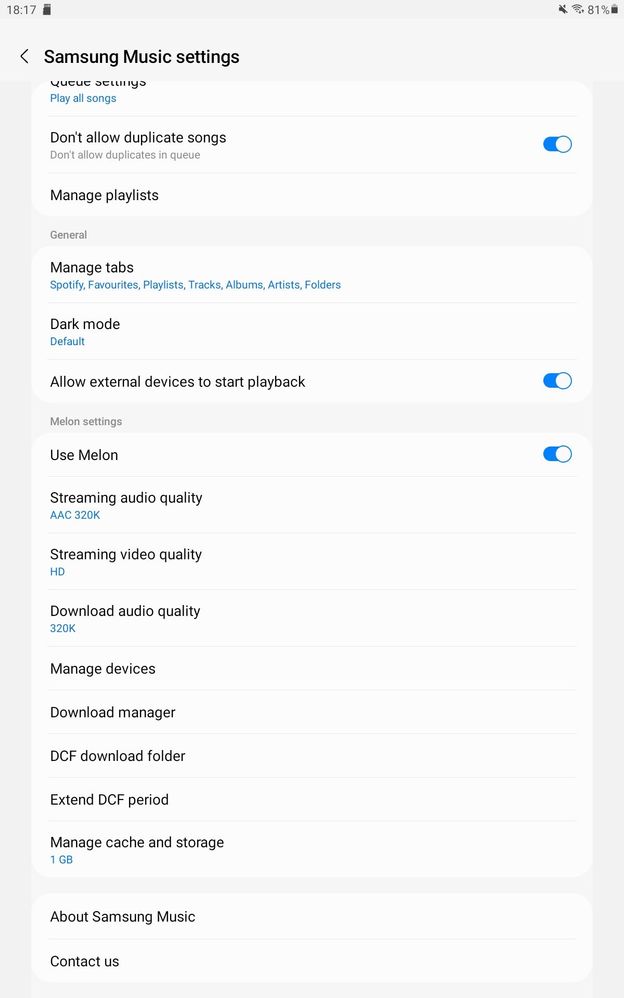
Task: Open Download manager
Action: (x=312, y=712)
